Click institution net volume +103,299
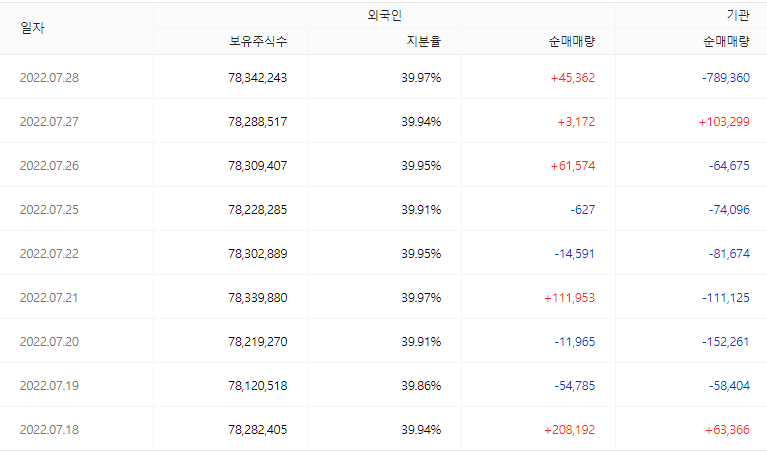767x453 pixels. 724,122
